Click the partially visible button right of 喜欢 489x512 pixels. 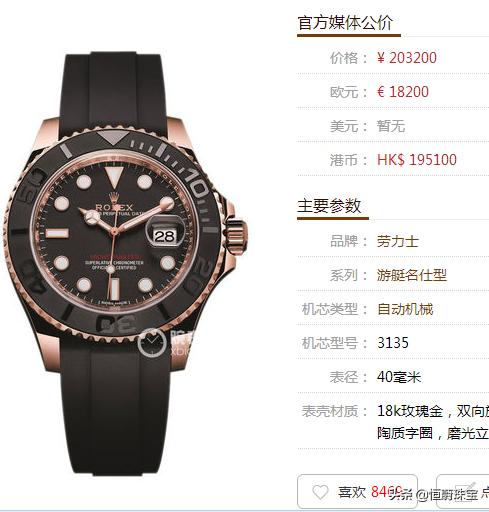pyautogui.click(x=463, y=492)
